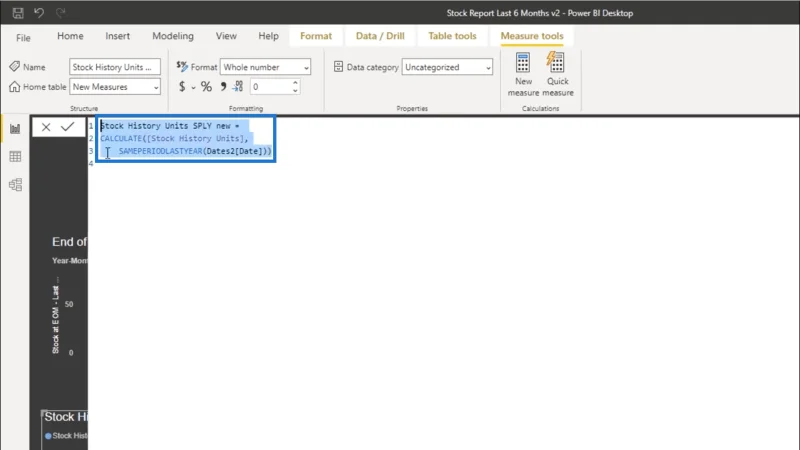
Task: Cancel formula edit with X
Action: click(x=46, y=127)
